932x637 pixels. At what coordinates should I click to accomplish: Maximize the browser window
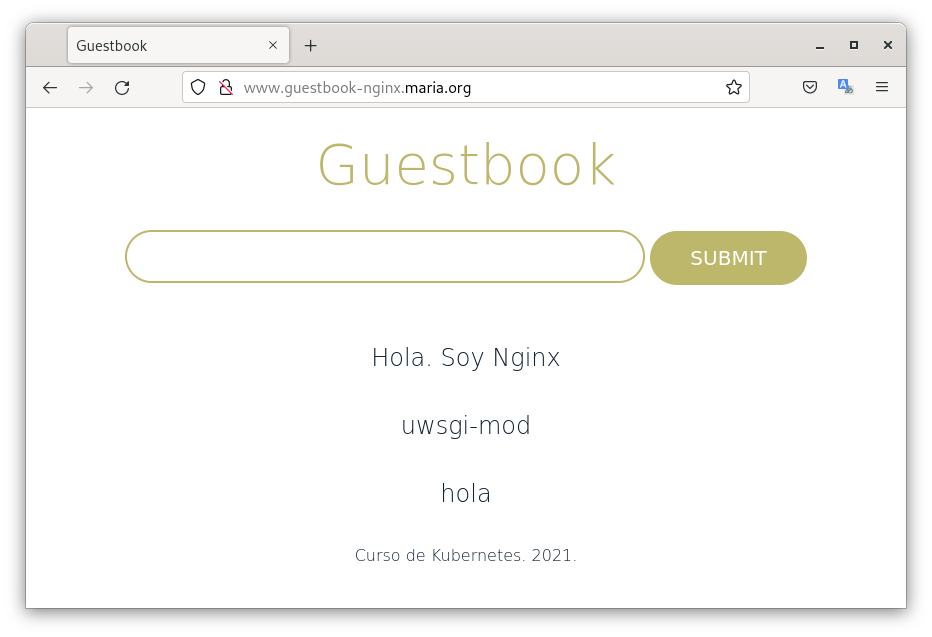[x=853, y=46]
